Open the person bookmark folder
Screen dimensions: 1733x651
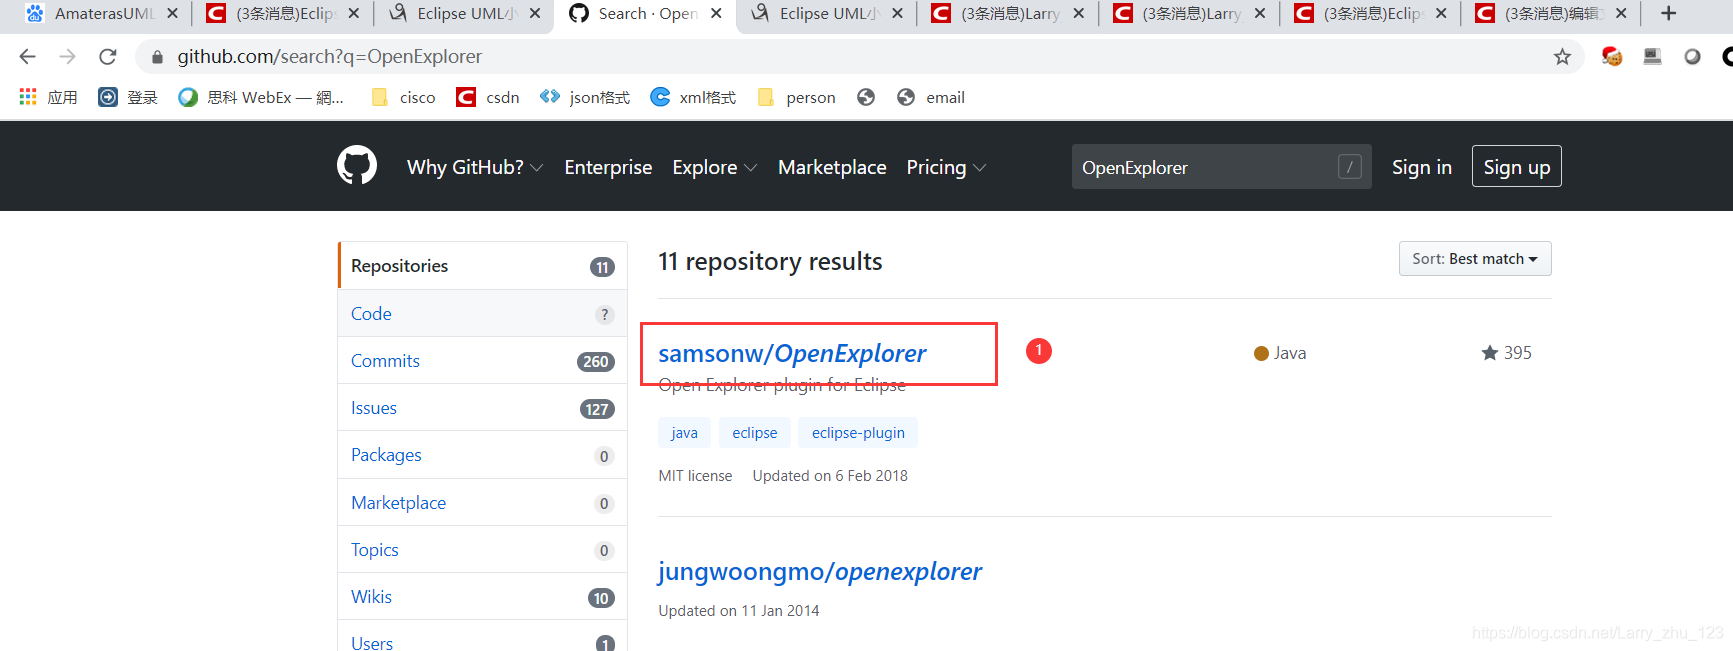coord(797,97)
